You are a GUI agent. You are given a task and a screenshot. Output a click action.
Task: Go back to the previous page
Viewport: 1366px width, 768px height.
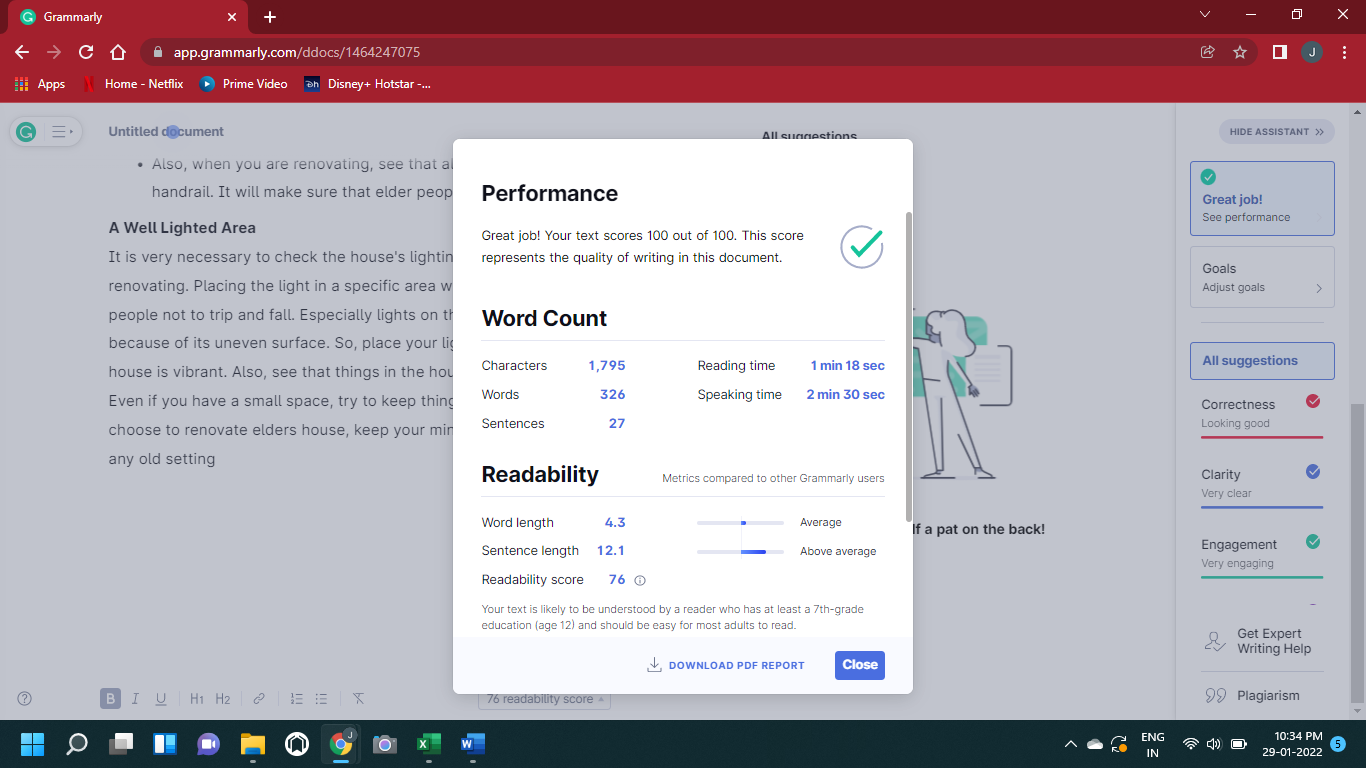[x=22, y=52]
